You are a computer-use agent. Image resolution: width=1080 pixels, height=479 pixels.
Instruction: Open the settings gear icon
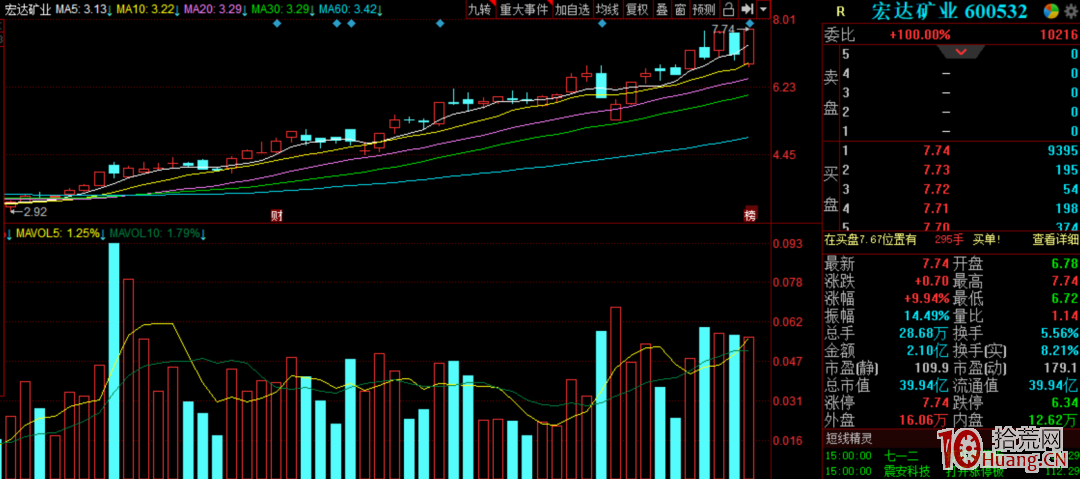tap(1072, 11)
